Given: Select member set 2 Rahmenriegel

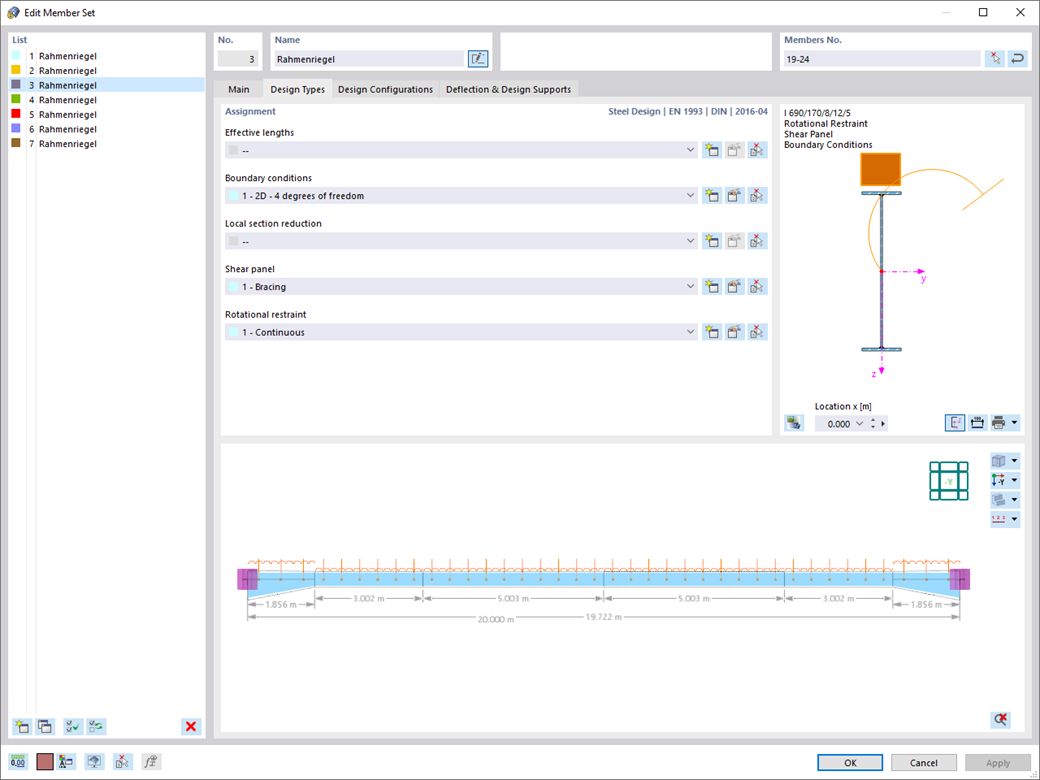Looking at the screenshot, I should point(107,70).
